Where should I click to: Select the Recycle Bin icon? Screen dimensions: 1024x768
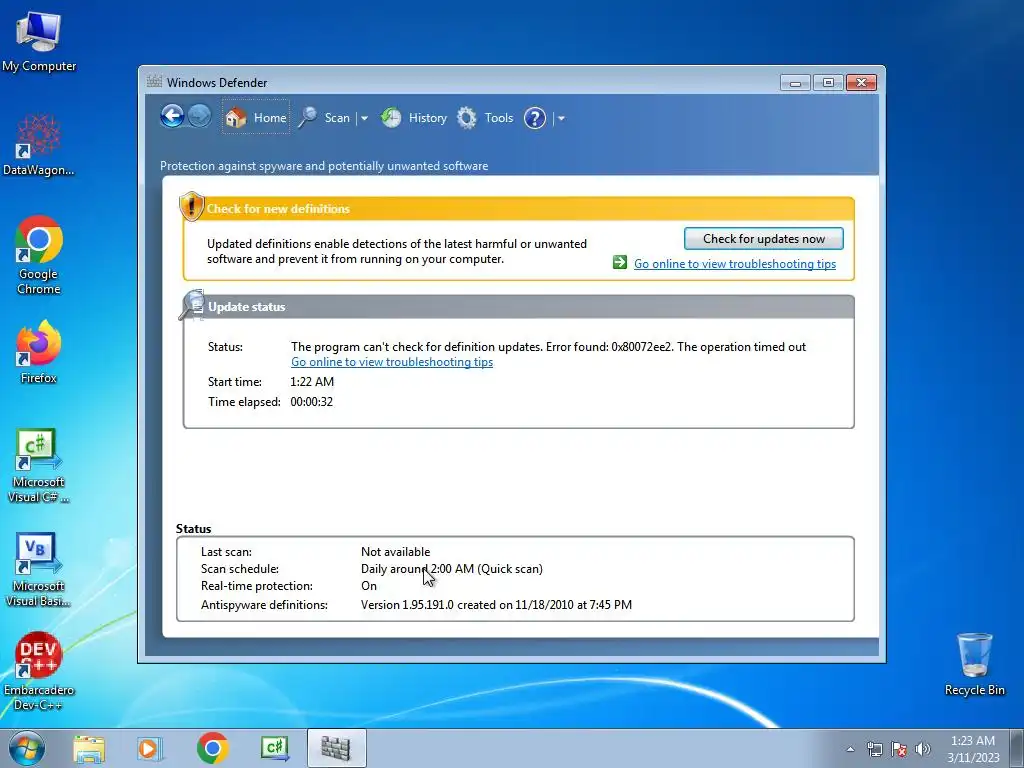point(974,664)
